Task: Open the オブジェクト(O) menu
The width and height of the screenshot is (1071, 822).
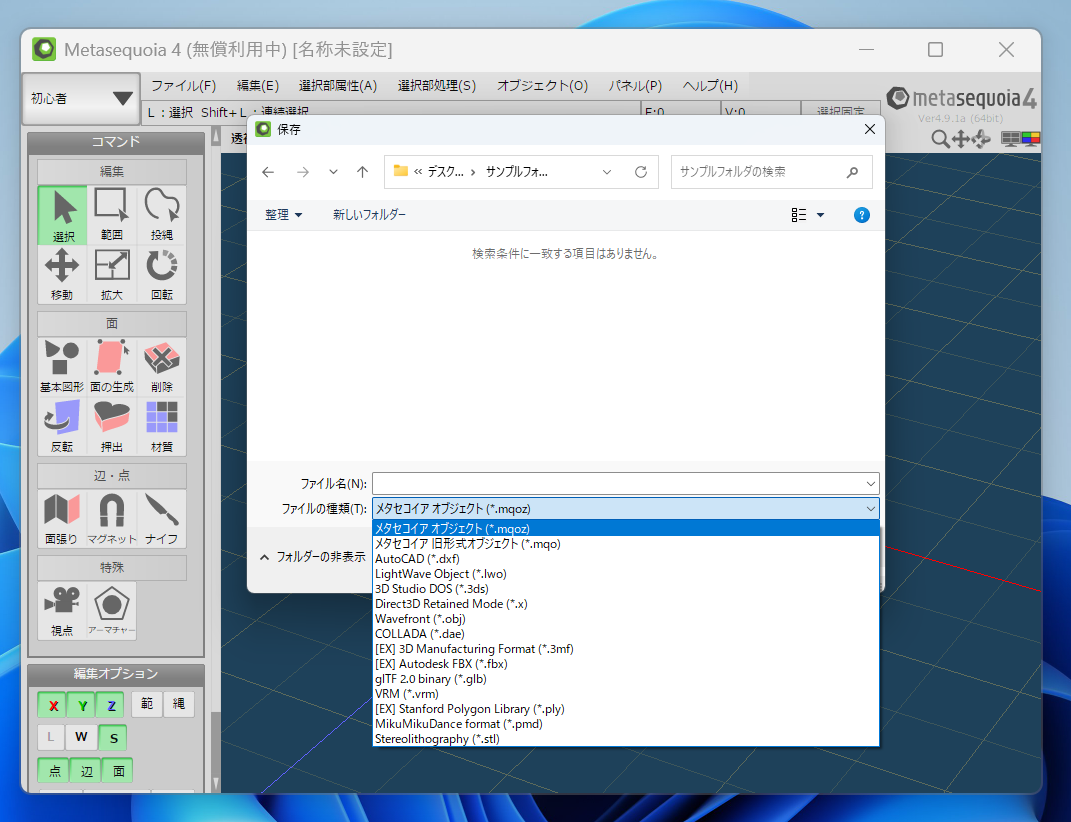Action: point(542,85)
